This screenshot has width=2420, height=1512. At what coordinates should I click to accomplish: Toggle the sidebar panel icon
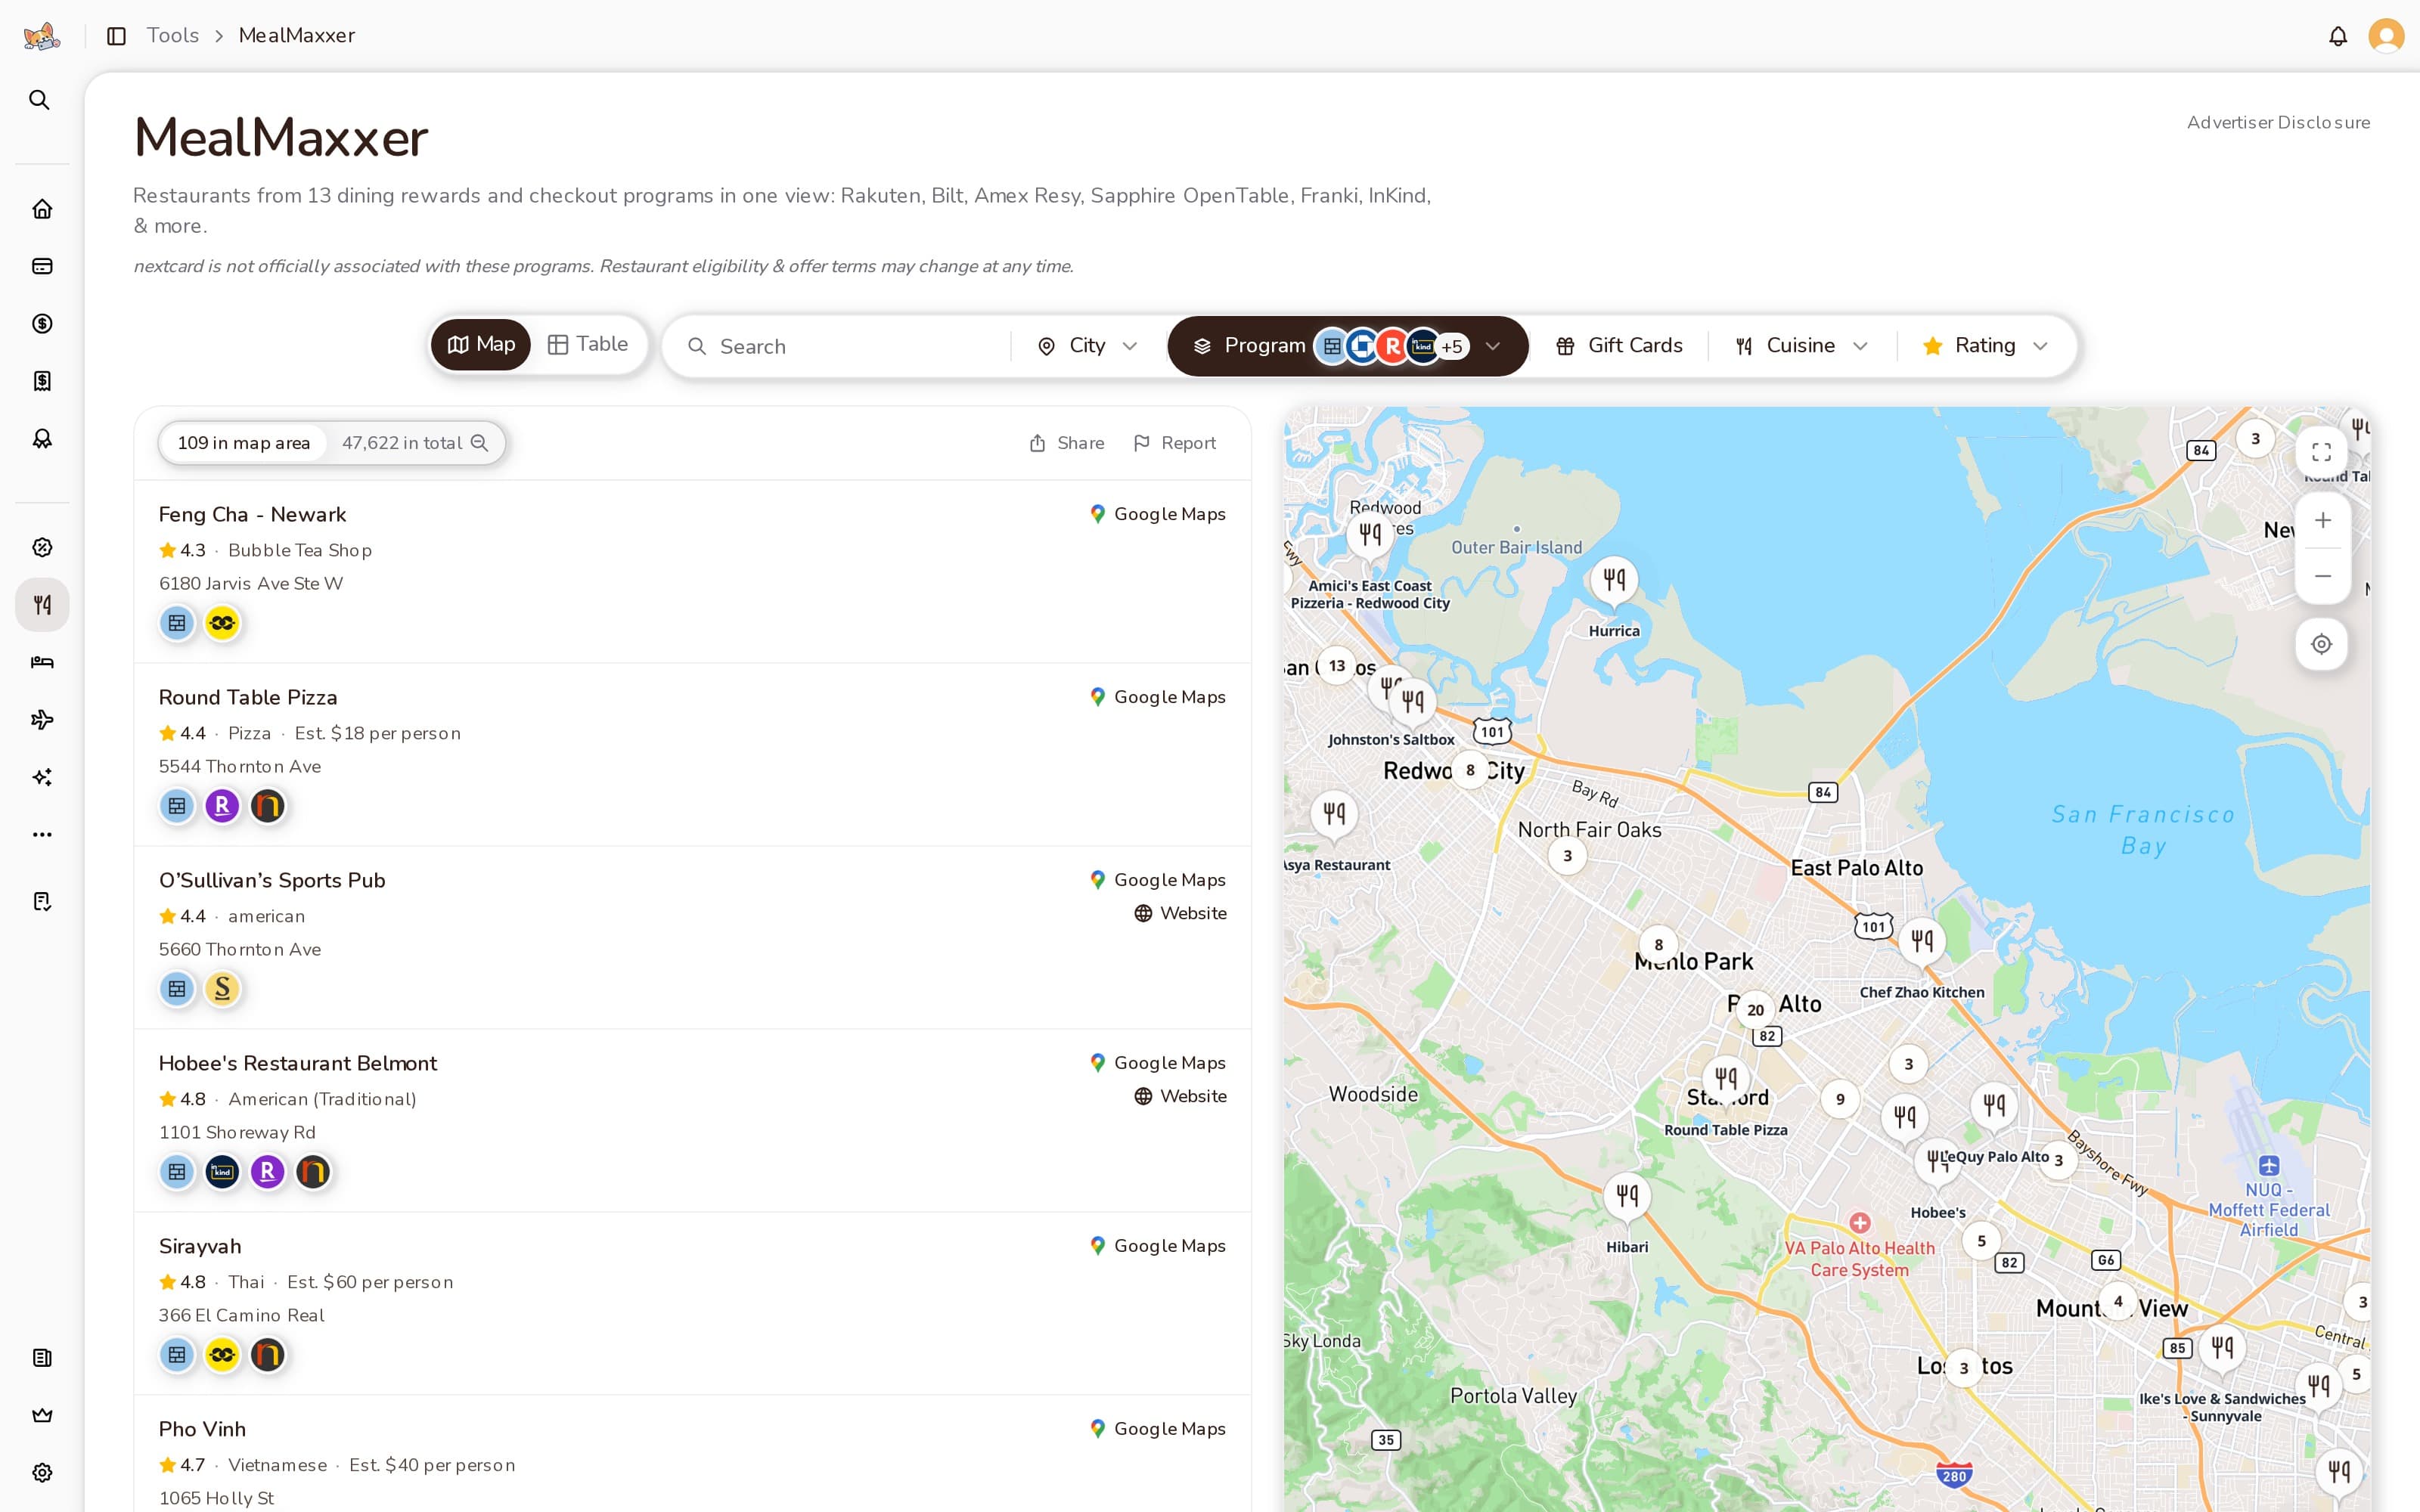click(x=116, y=36)
